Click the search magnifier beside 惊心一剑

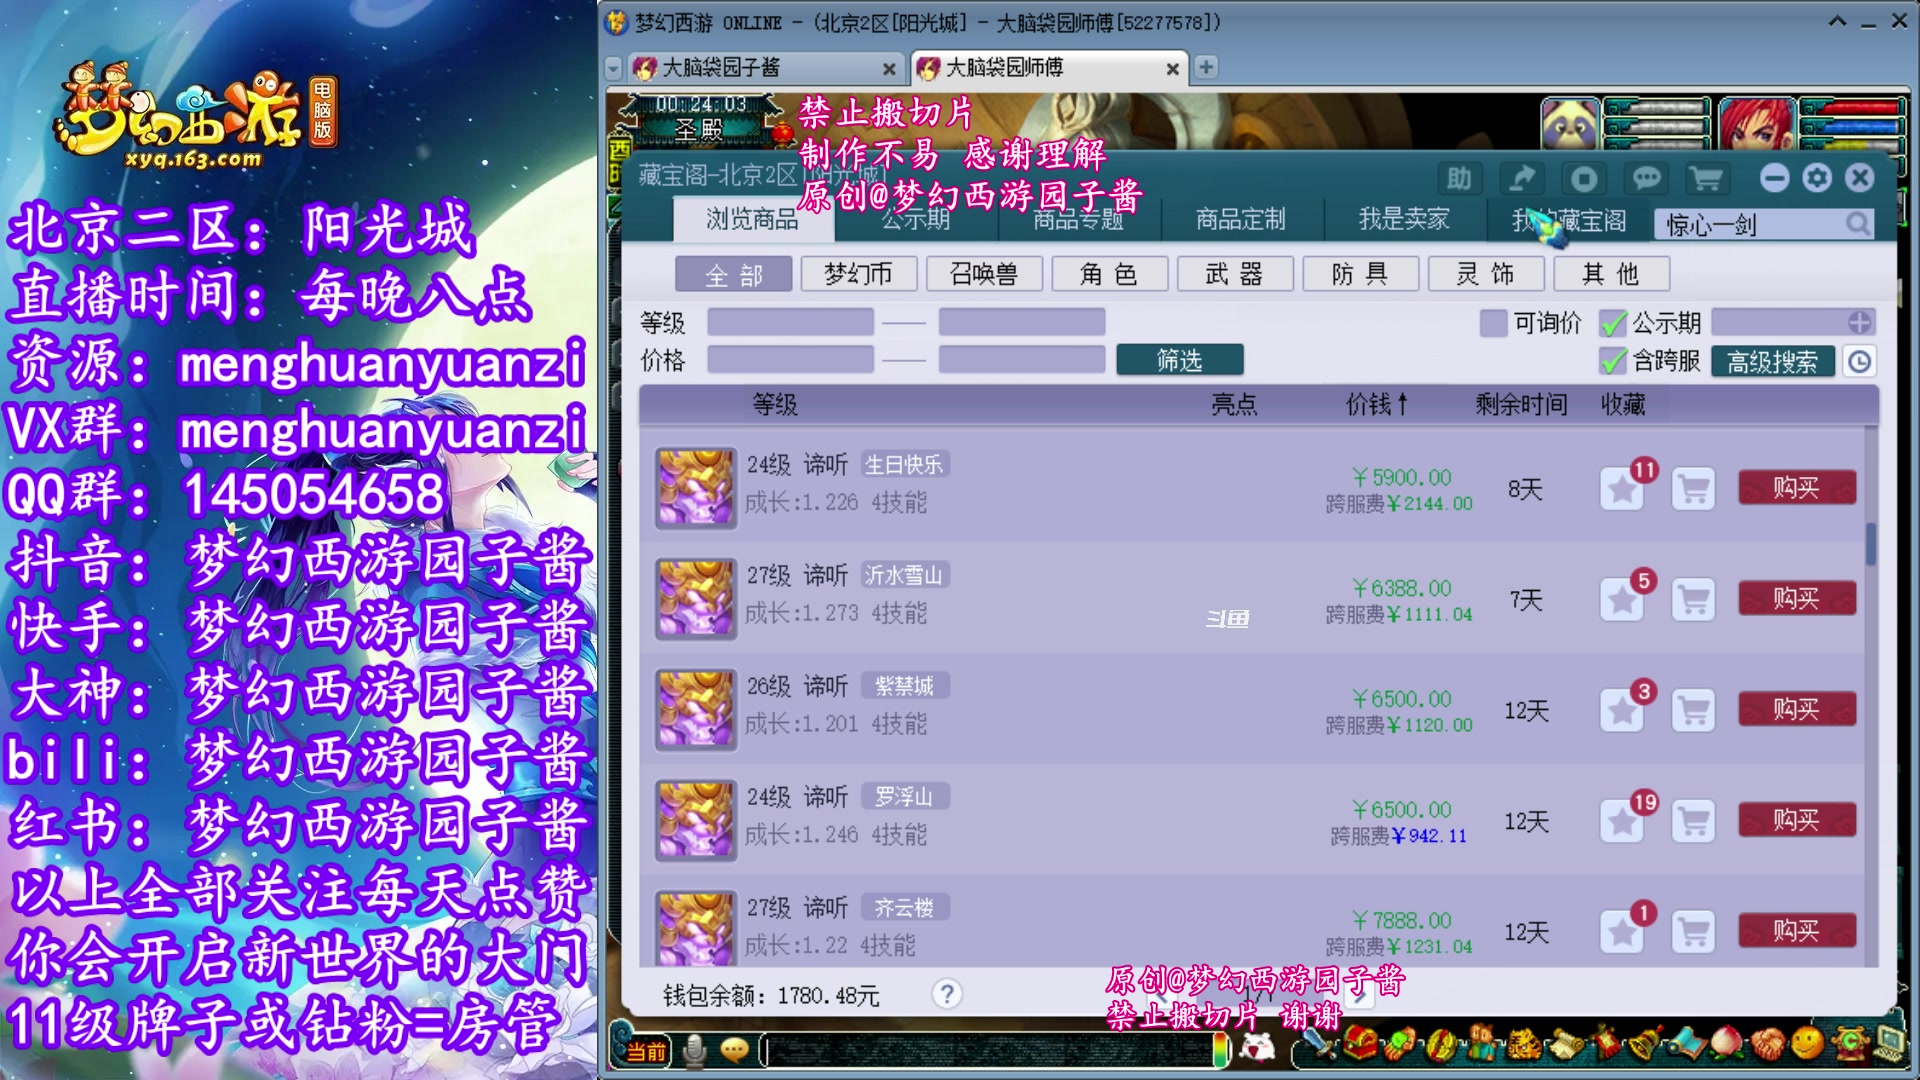tap(1857, 224)
